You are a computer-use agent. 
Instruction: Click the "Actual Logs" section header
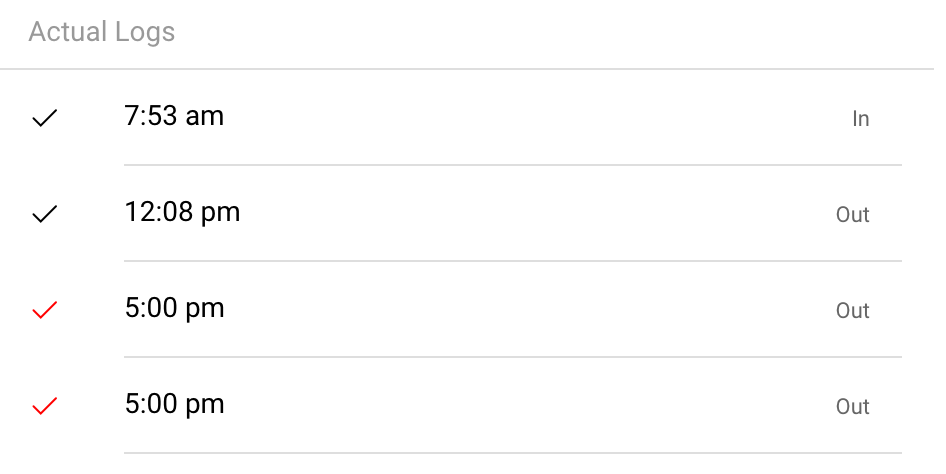pyautogui.click(x=102, y=32)
